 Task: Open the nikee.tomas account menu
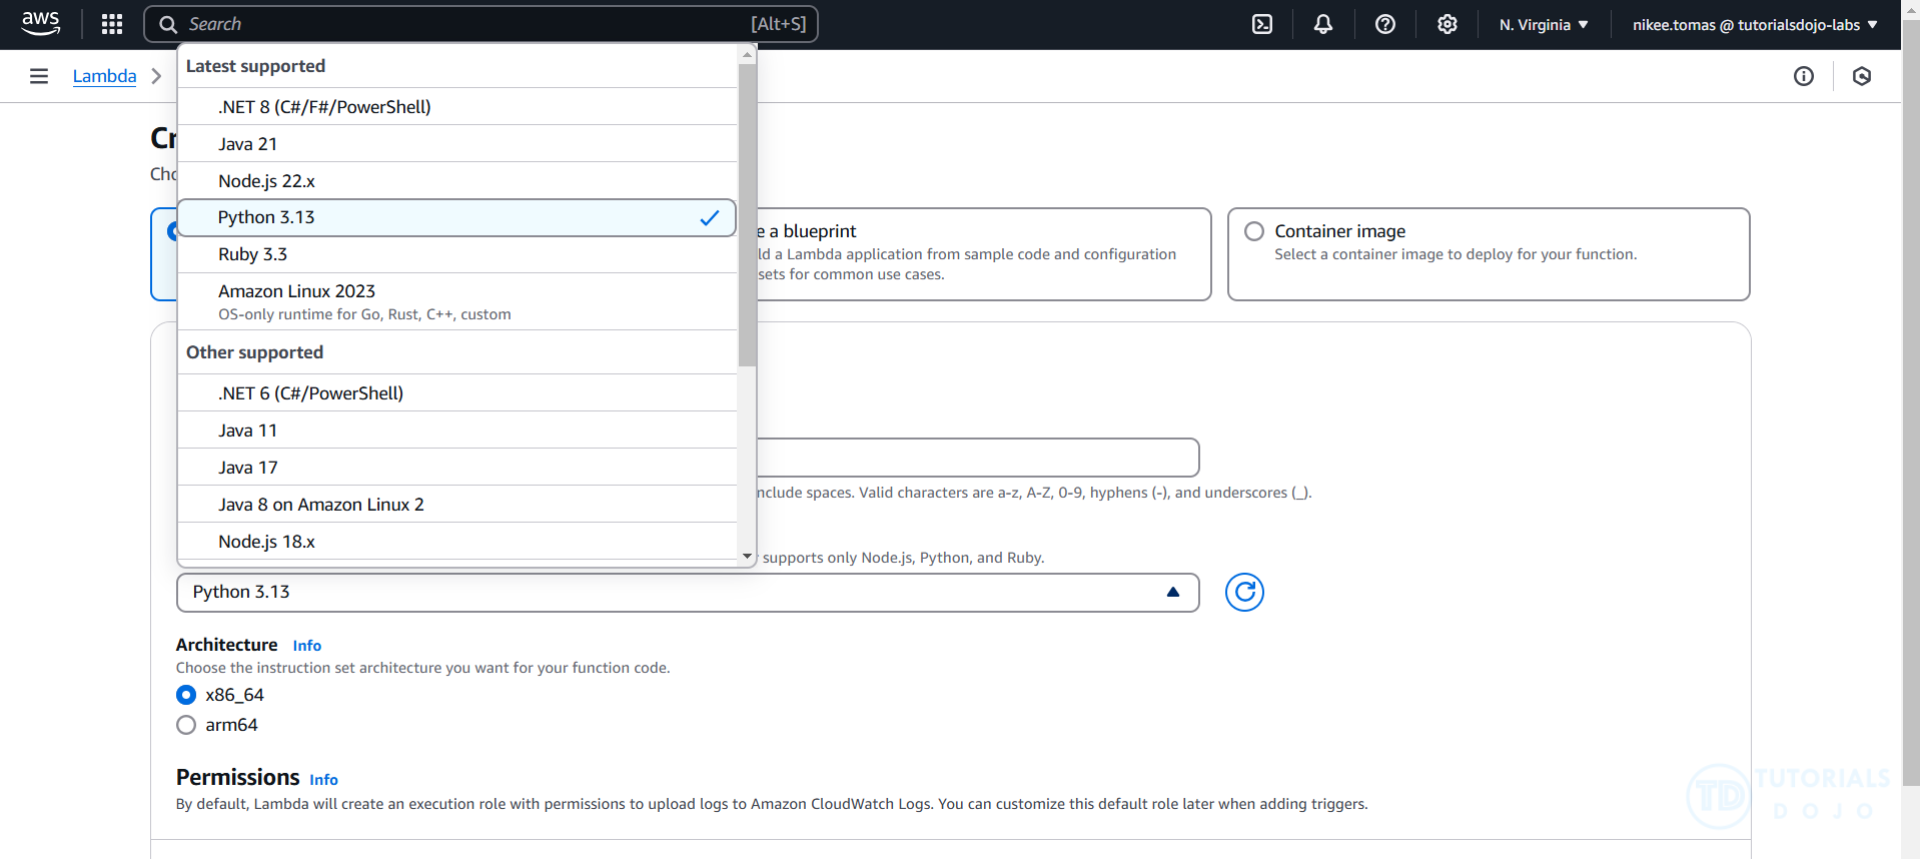(x=1754, y=24)
